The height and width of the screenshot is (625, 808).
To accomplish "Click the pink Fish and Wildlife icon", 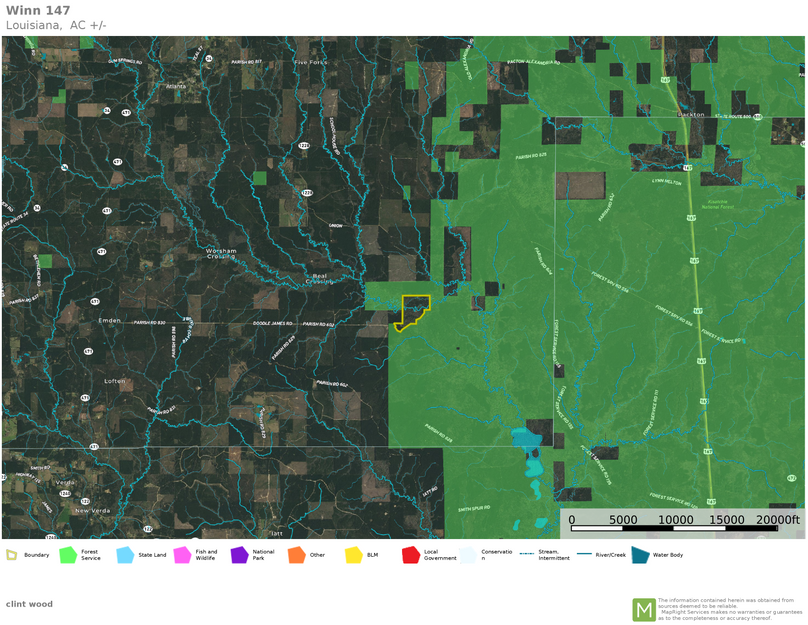I will [182, 554].
